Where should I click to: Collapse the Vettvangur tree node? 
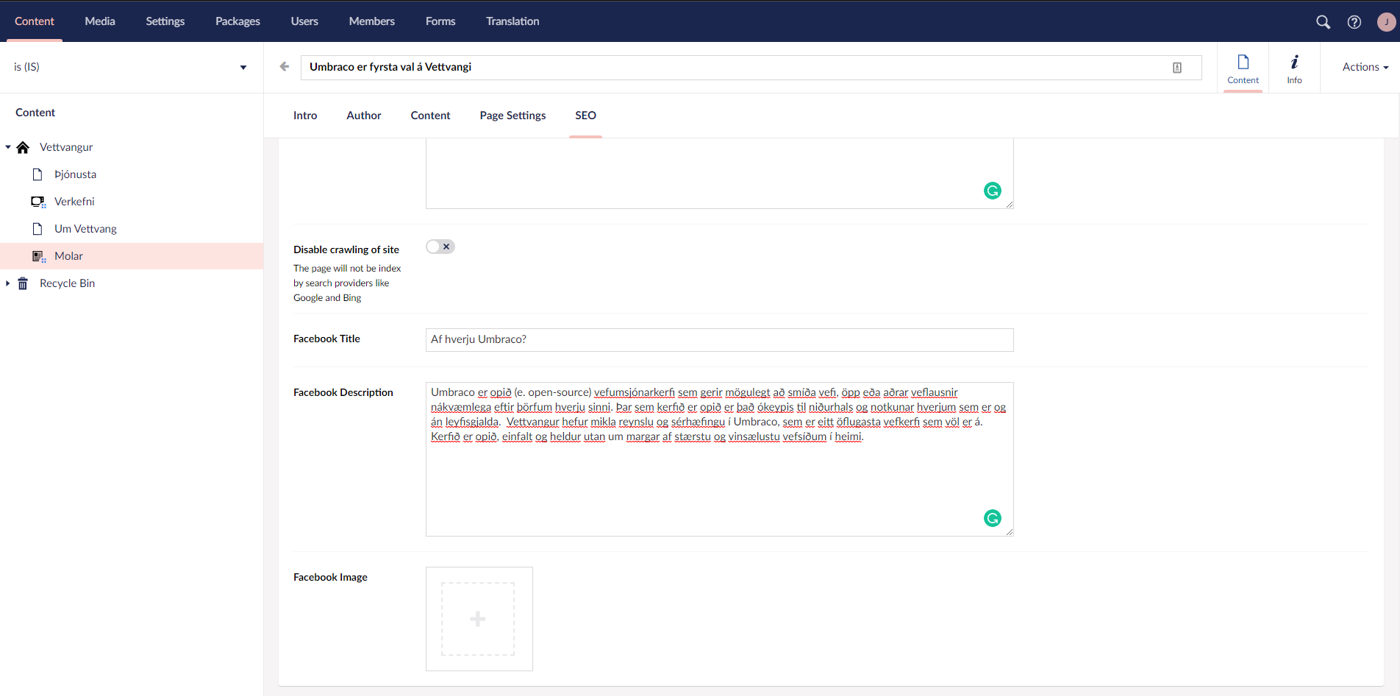[8, 147]
